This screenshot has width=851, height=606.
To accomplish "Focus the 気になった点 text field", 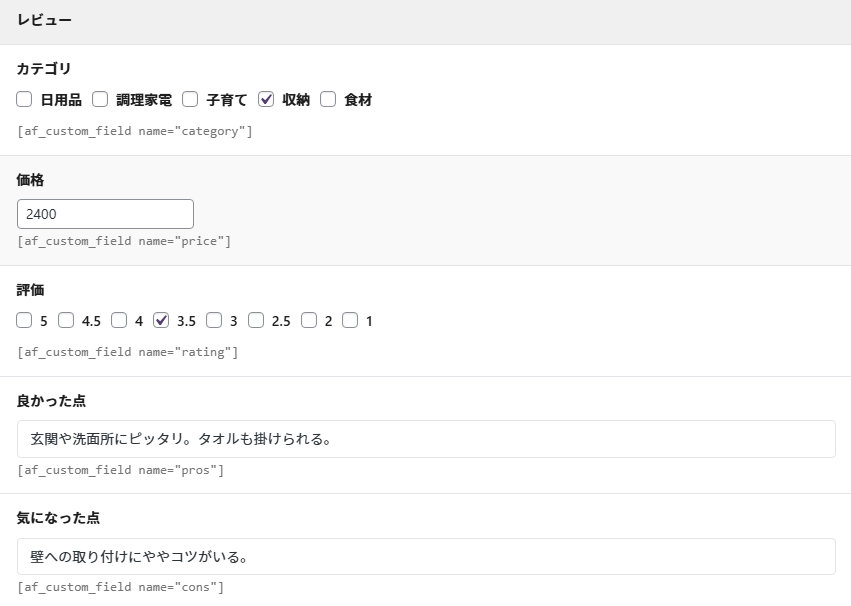I will 426,557.
